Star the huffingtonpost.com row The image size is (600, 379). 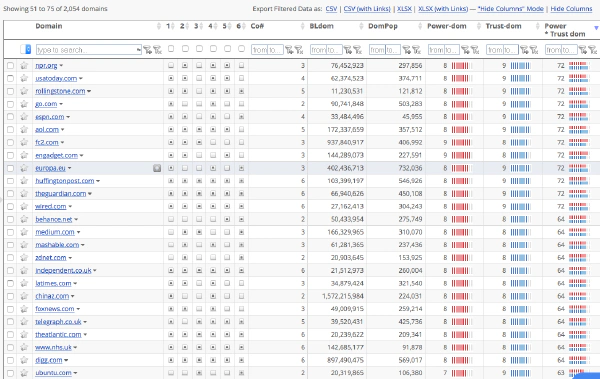click(x=24, y=181)
